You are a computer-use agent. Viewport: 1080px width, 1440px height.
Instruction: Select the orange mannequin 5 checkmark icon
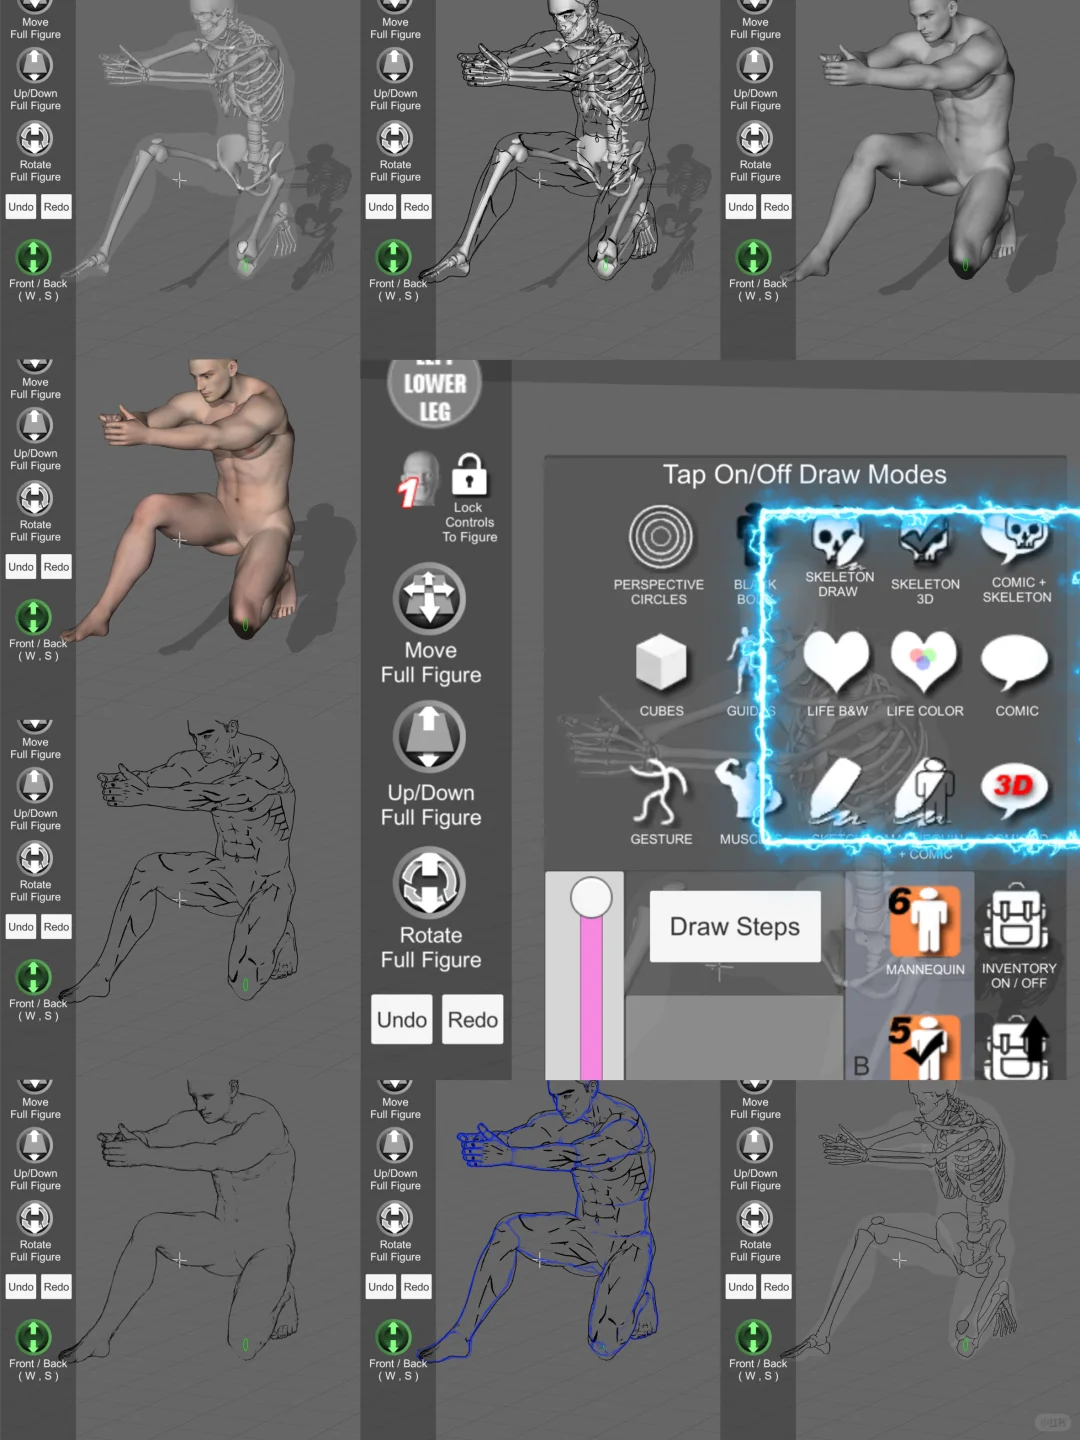point(925,1048)
